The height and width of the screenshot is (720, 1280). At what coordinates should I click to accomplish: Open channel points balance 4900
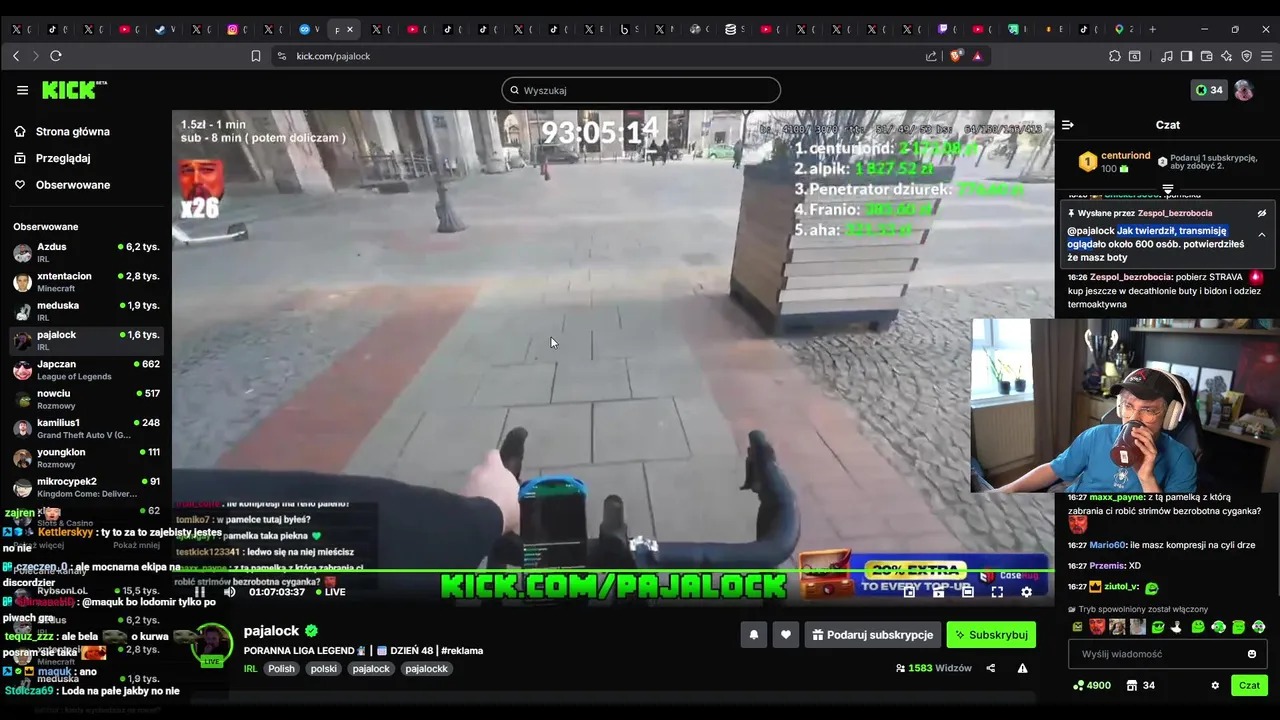point(1091,685)
